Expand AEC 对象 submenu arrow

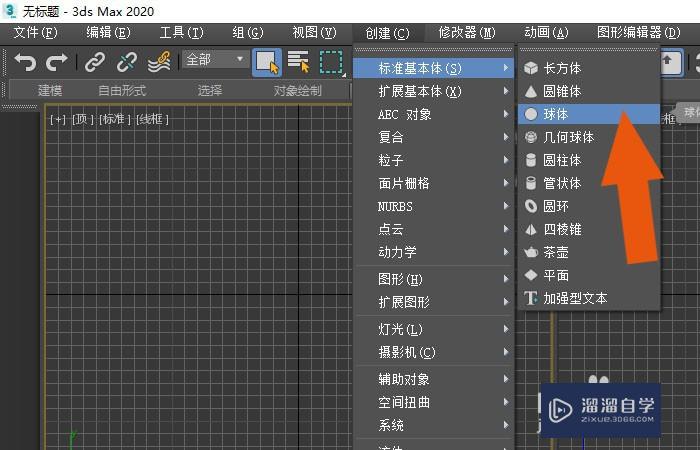click(506, 114)
